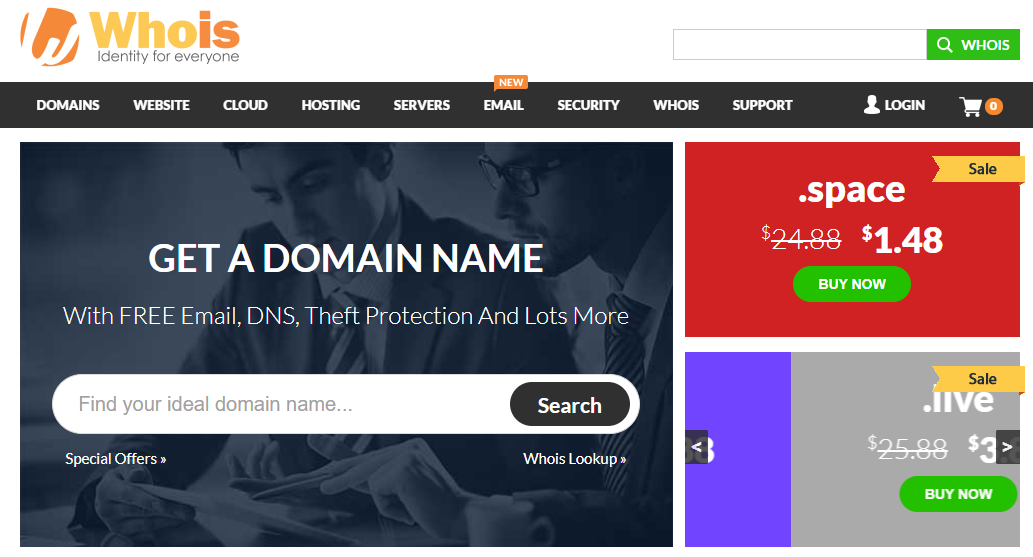
Task: Click the struck-through $24.88 price
Action: point(801,238)
